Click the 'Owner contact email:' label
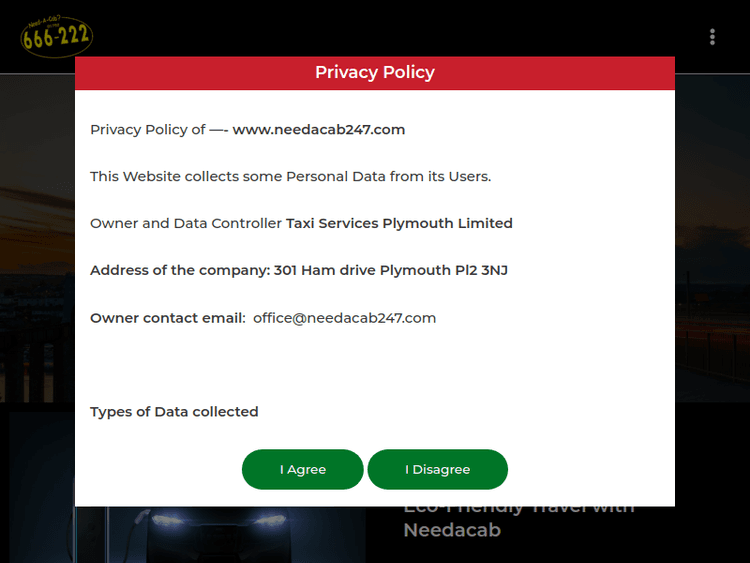Screen dimensions: 750x563 tap(167, 318)
